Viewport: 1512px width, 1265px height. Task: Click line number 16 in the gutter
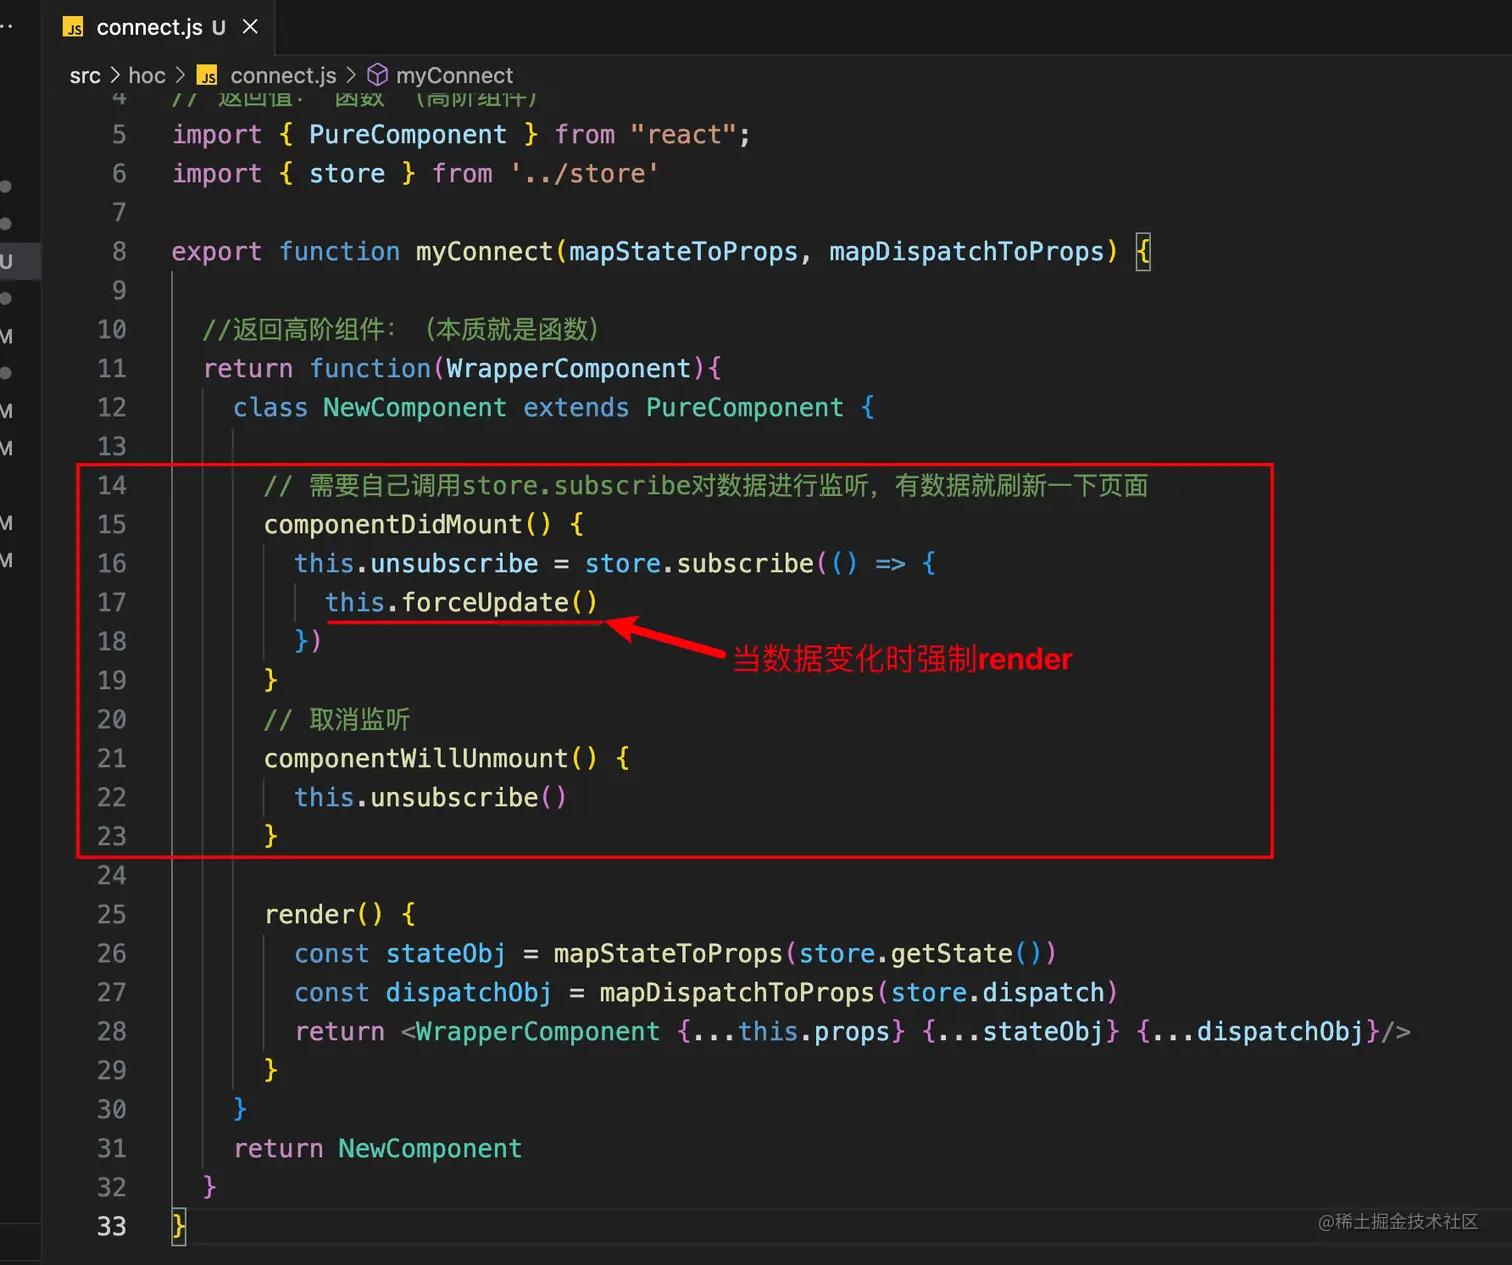click(x=112, y=563)
